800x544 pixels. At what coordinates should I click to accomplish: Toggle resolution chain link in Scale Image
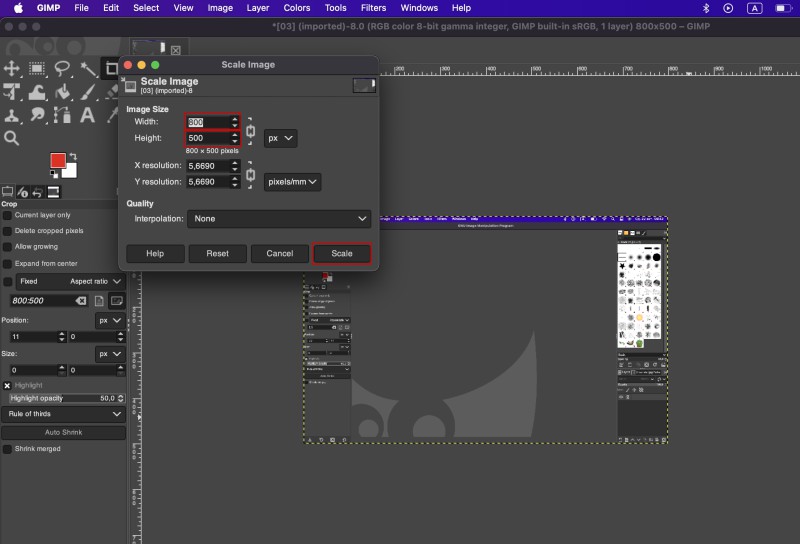[251, 175]
